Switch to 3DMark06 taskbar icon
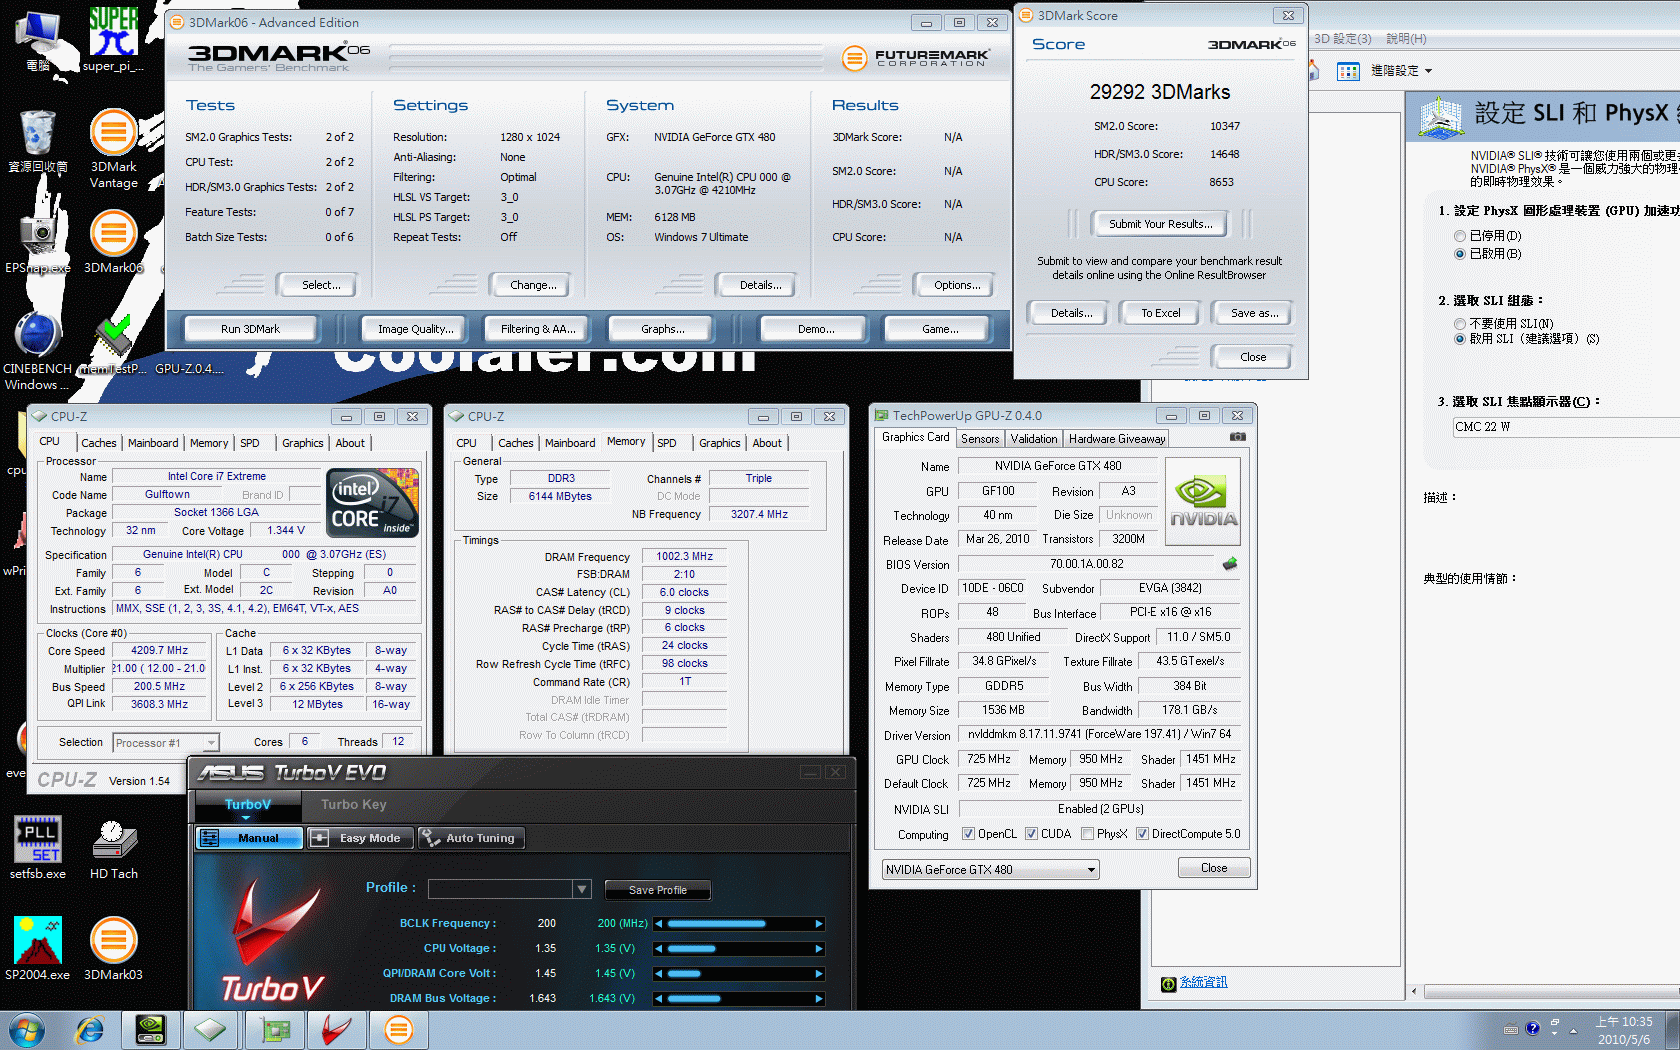The width and height of the screenshot is (1680, 1050). point(398,1030)
